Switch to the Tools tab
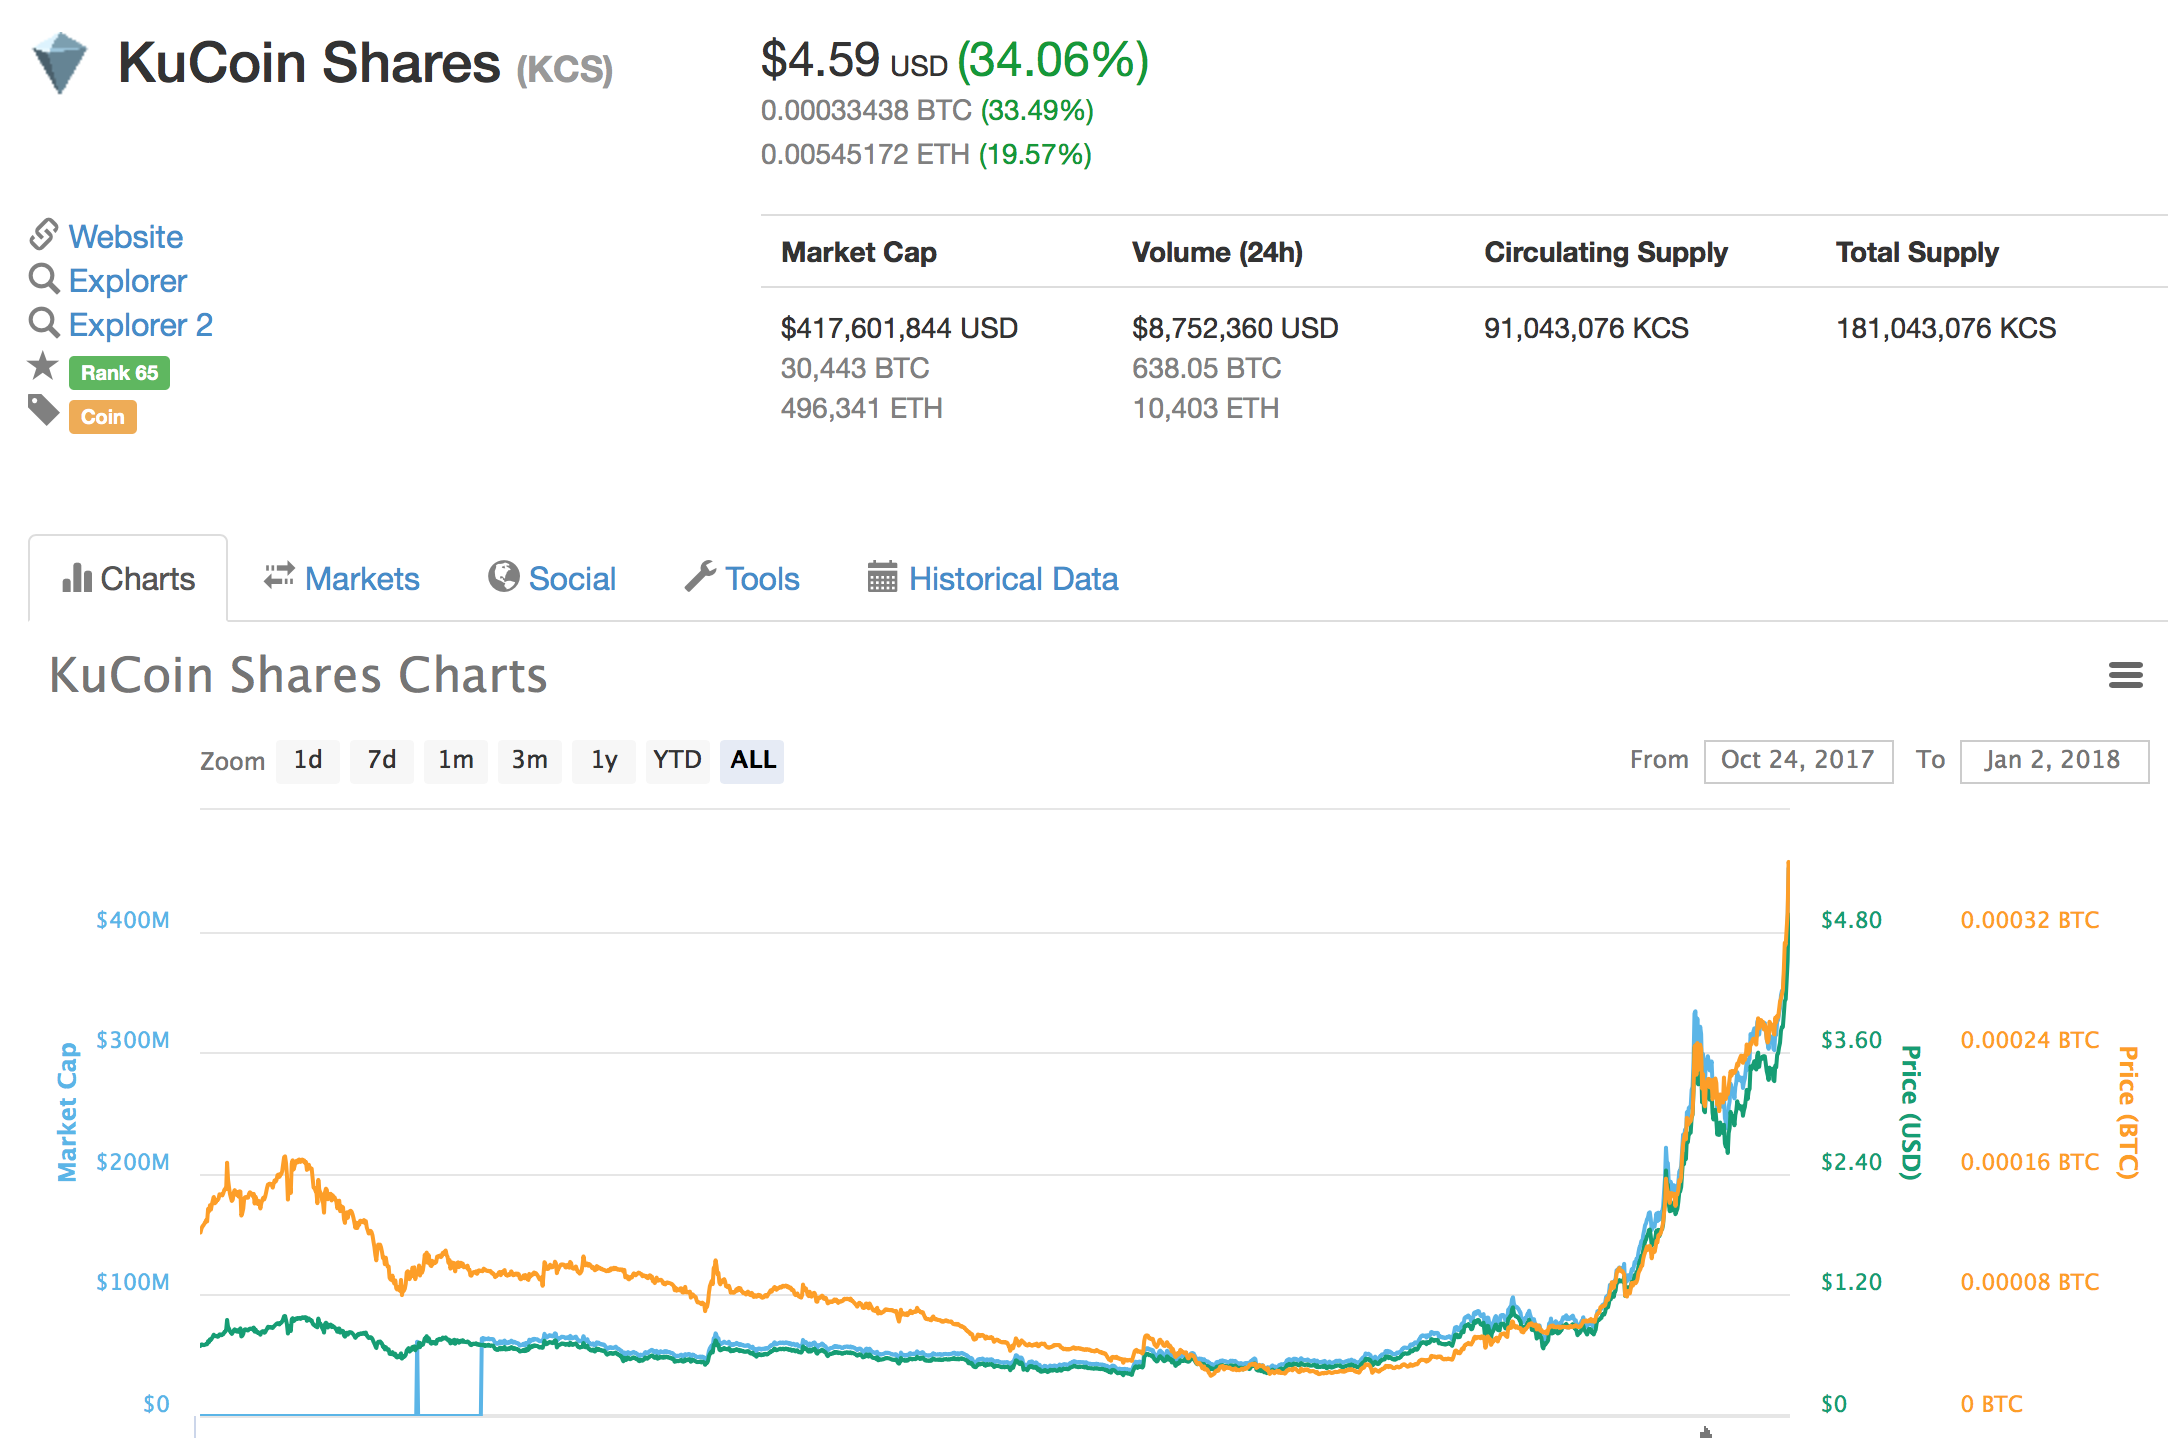 point(742,579)
